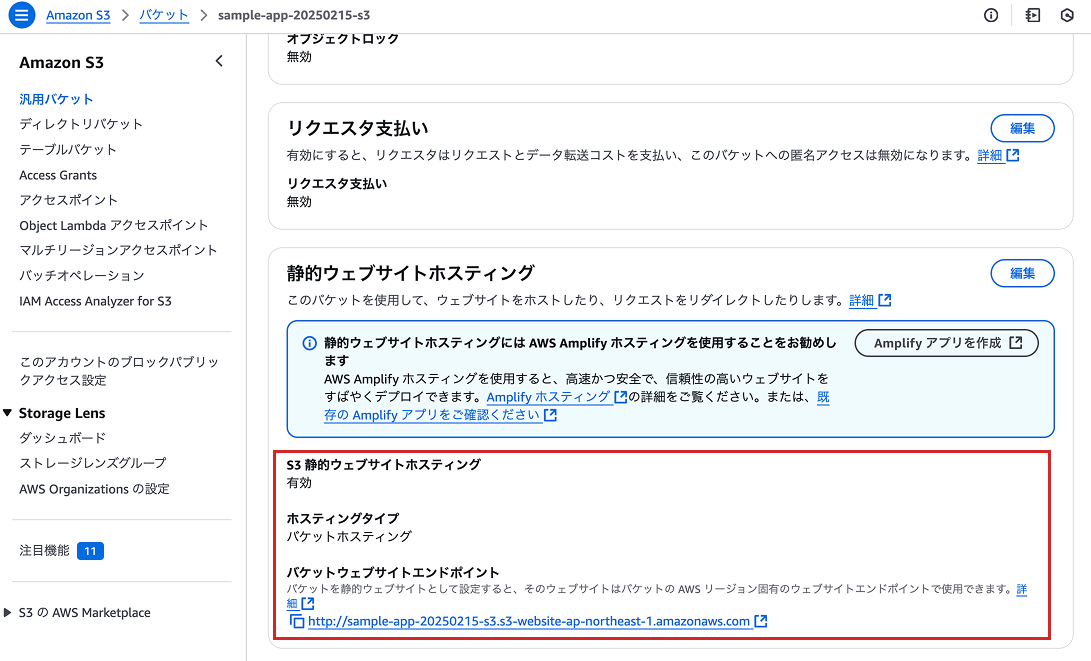Click 無効 under リクエスタ支払い

click(x=299, y=202)
